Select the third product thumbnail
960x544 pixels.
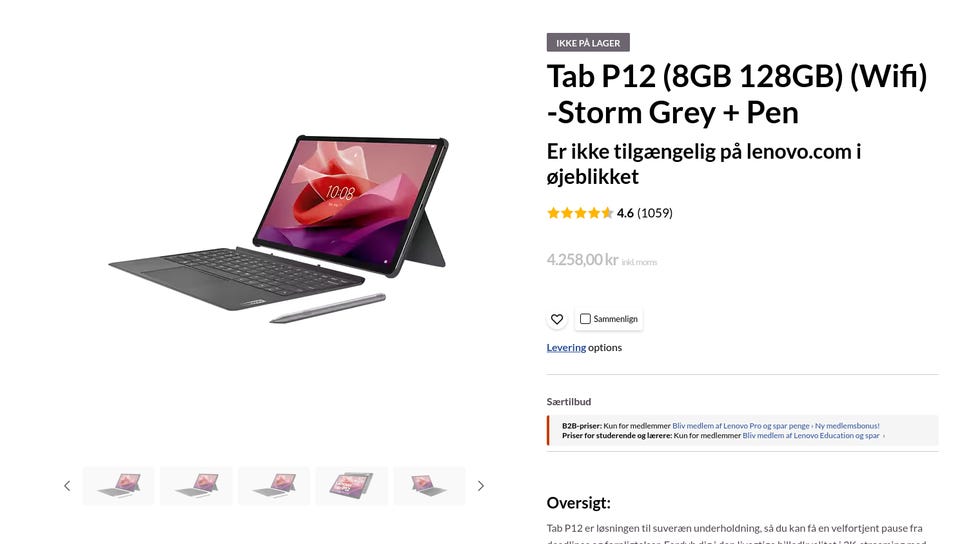[274, 486]
